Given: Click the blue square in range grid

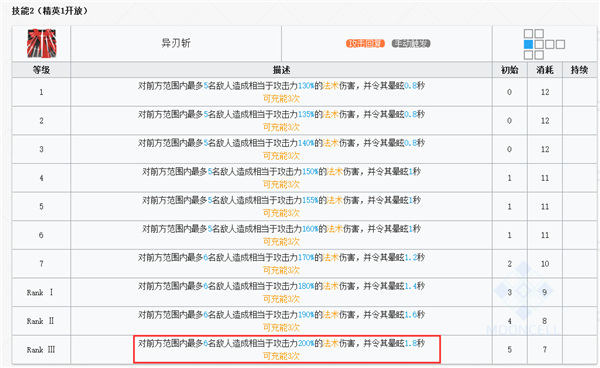Looking at the screenshot, I should (x=528, y=44).
